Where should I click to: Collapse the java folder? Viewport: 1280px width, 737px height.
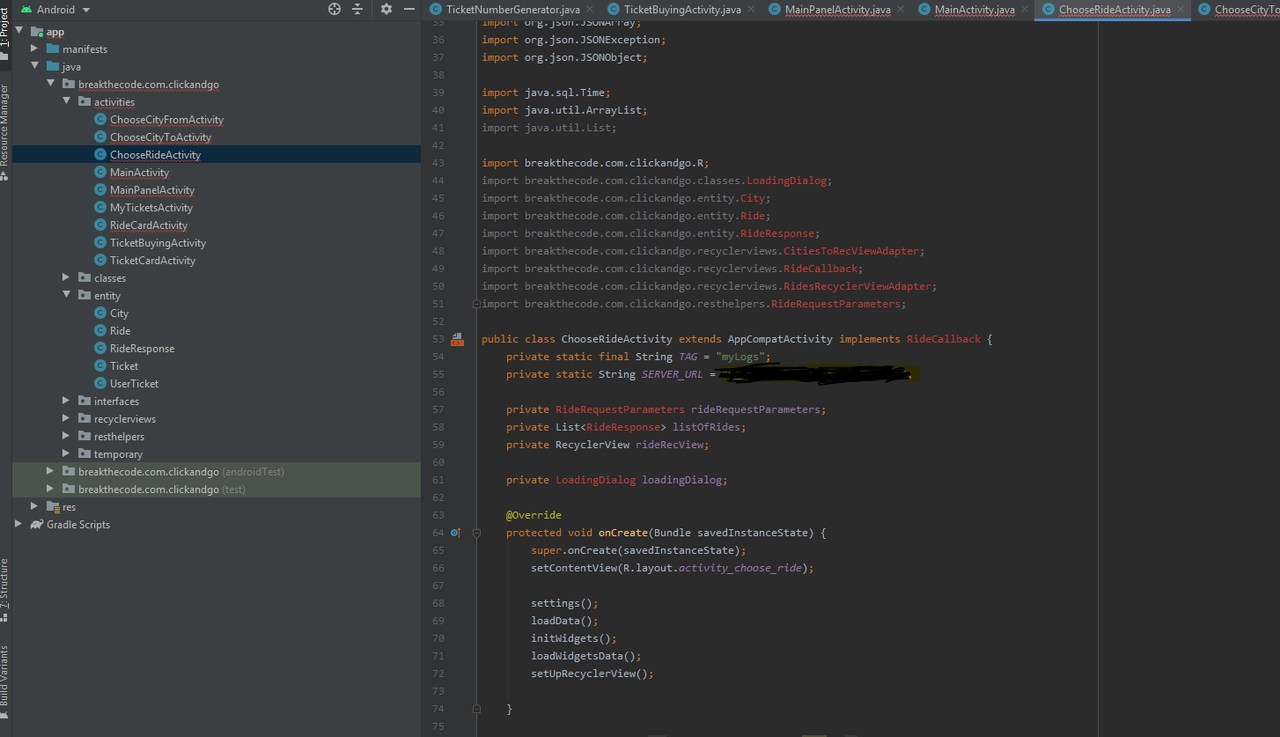point(35,67)
